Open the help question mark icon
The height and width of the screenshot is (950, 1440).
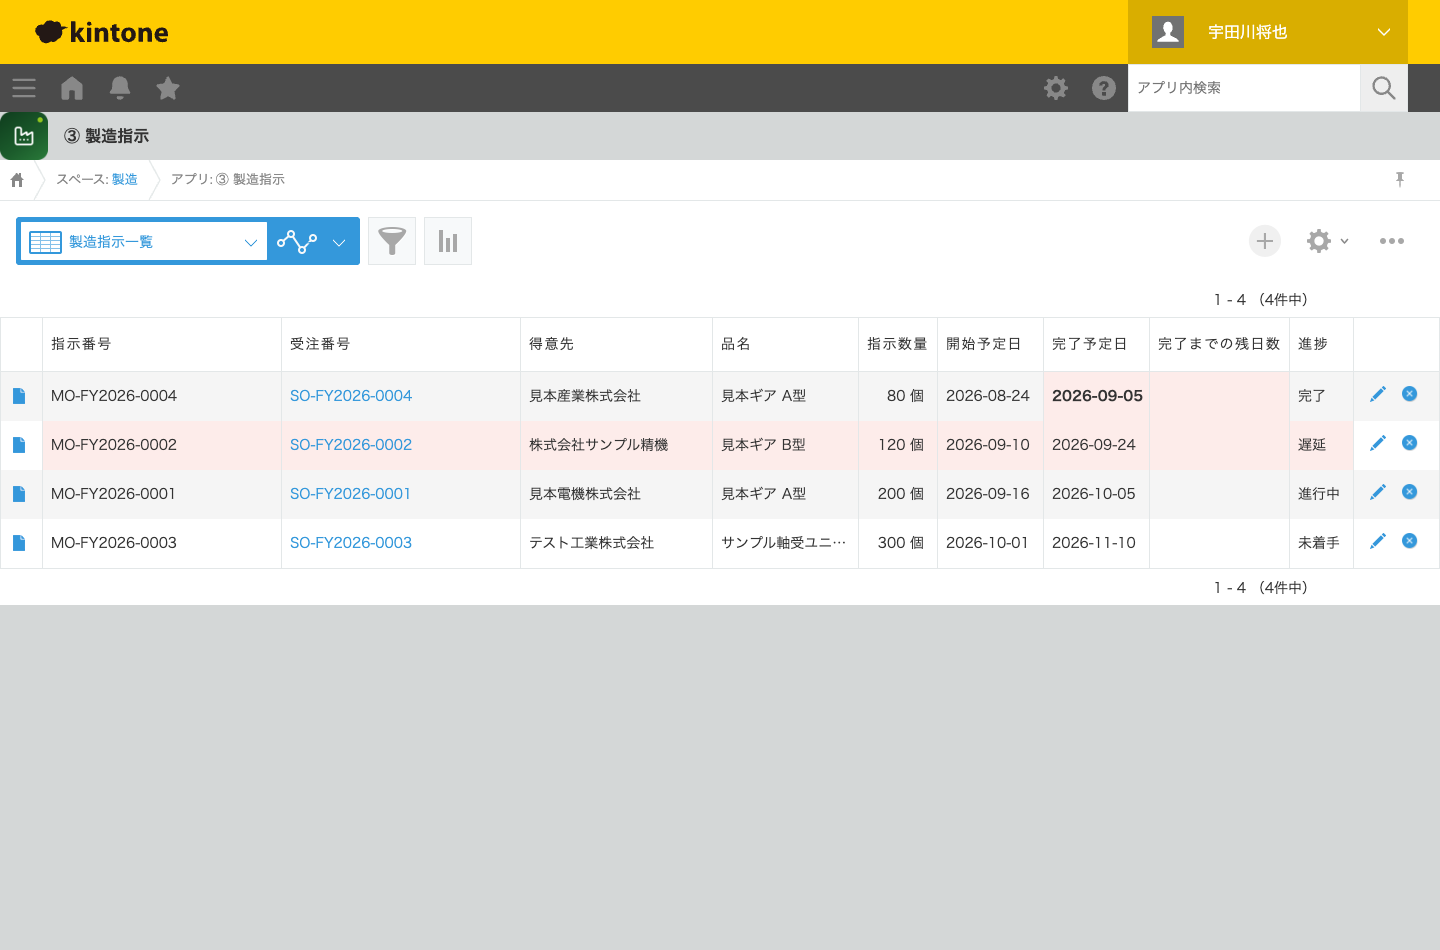[x=1104, y=88]
